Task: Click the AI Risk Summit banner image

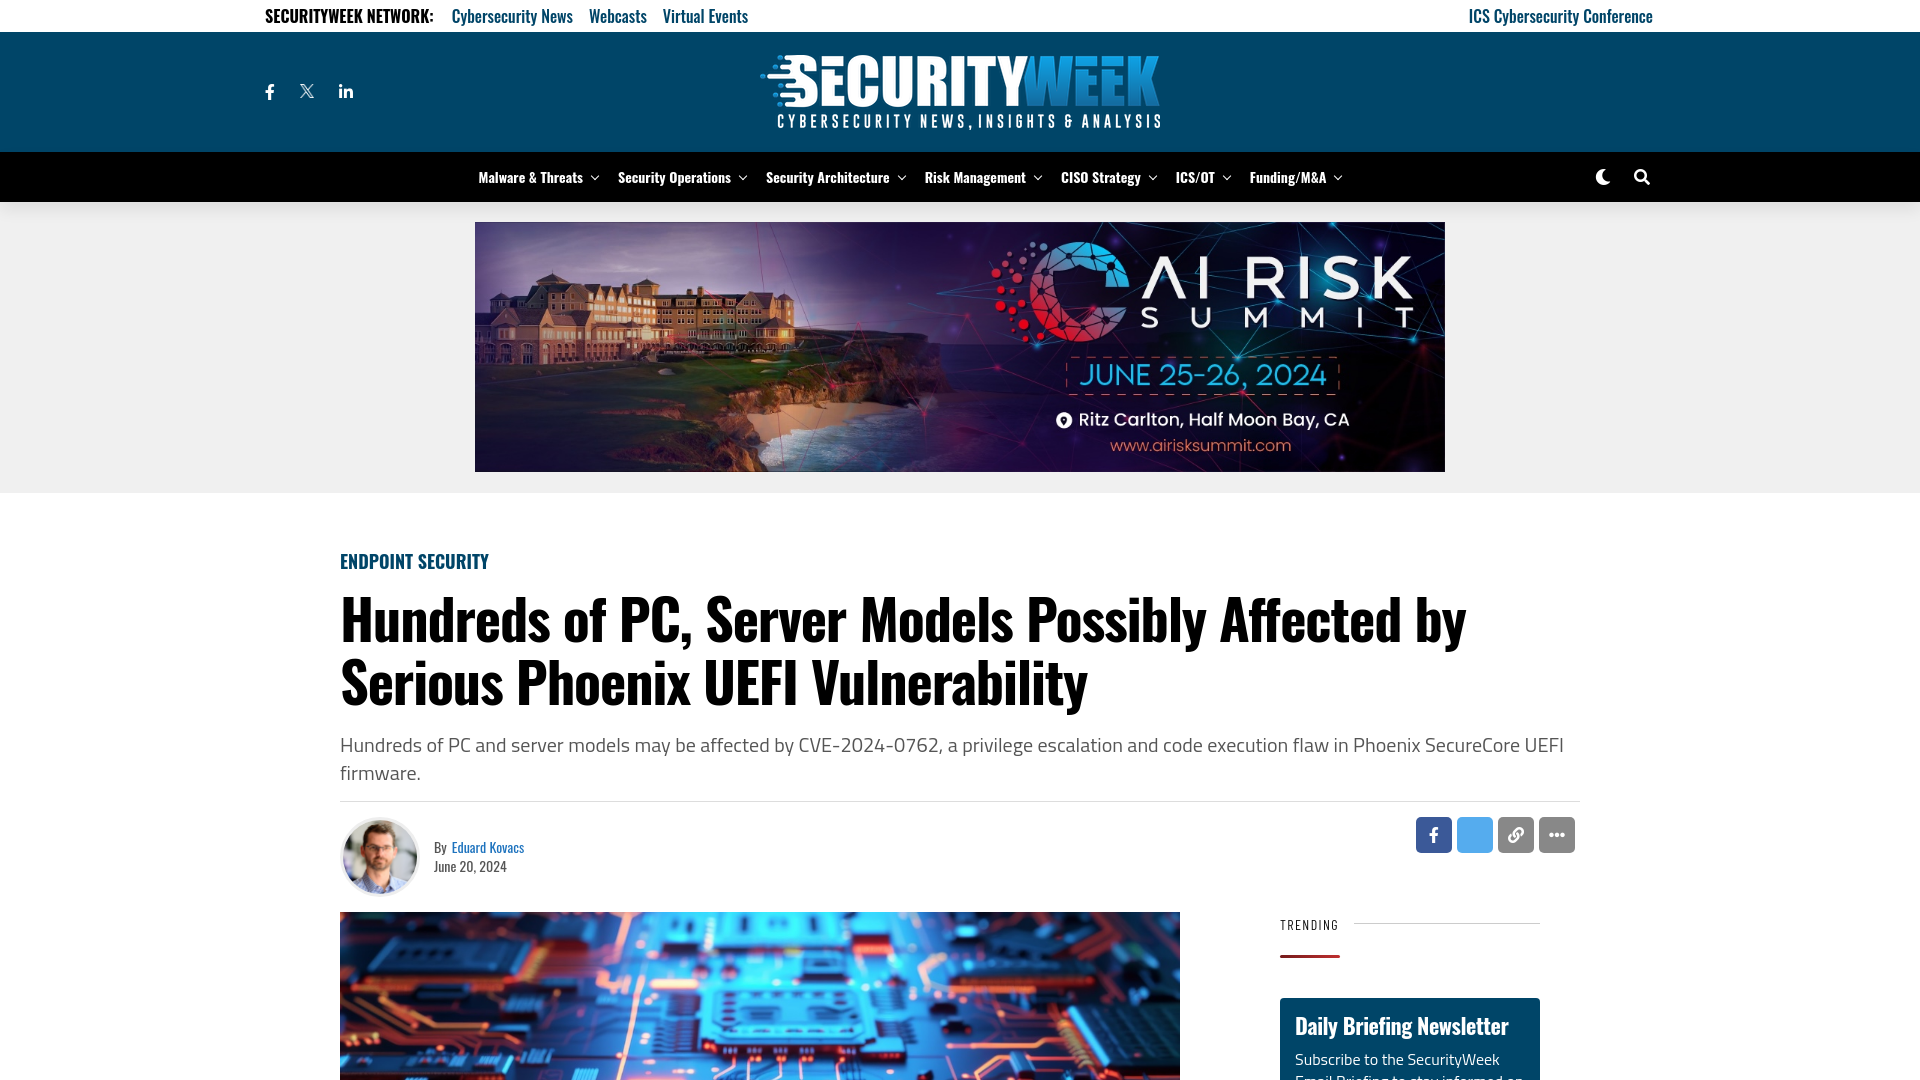Action: [960, 345]
